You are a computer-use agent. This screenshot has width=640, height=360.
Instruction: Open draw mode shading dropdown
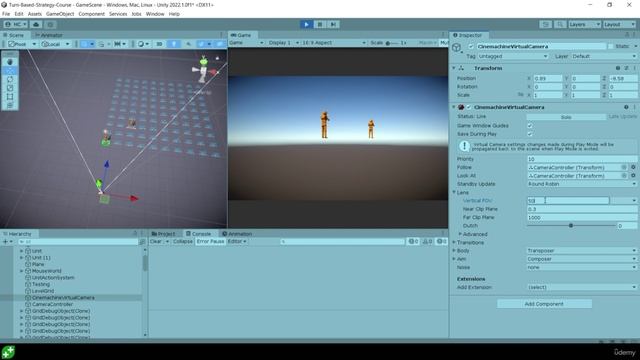[142, 44]
